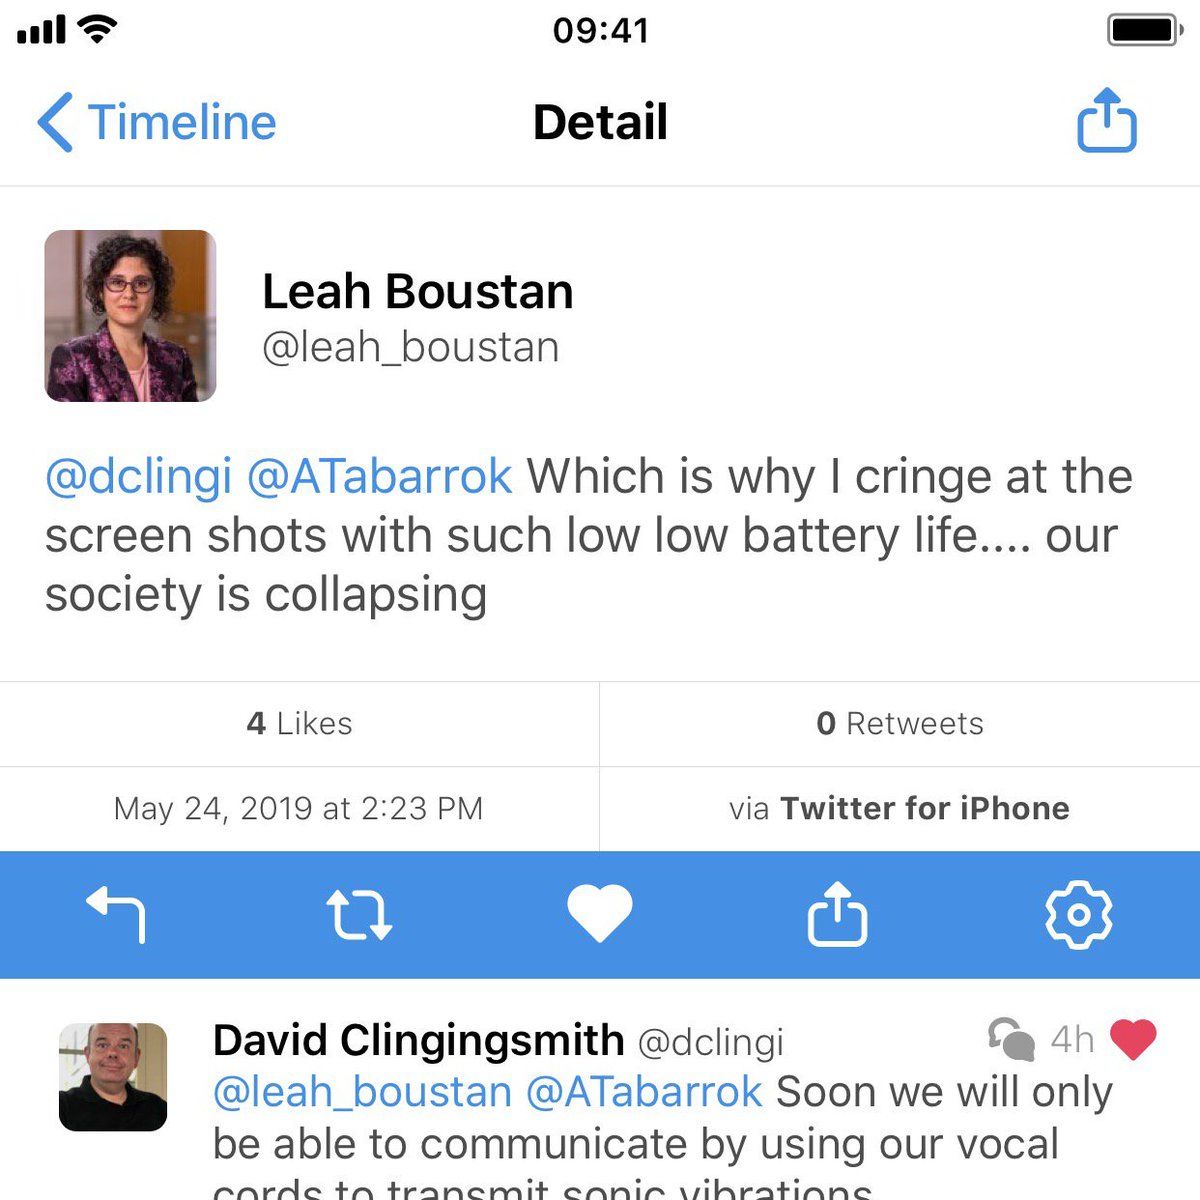The width and height of the screenshot is (1200, 1200).
Task: Toggle the red heart on David's reply
Action: click(x=1133, y=1039)
